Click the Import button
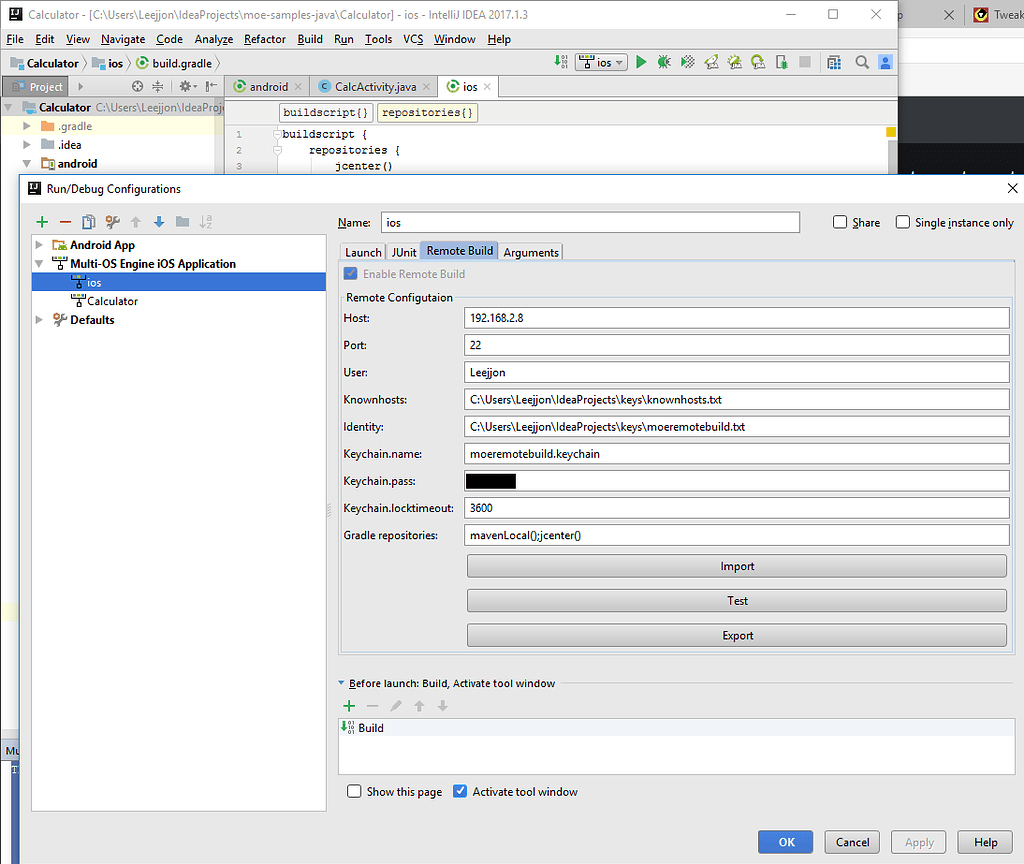This screenshot has width=1024, height=864. point(737,566)
